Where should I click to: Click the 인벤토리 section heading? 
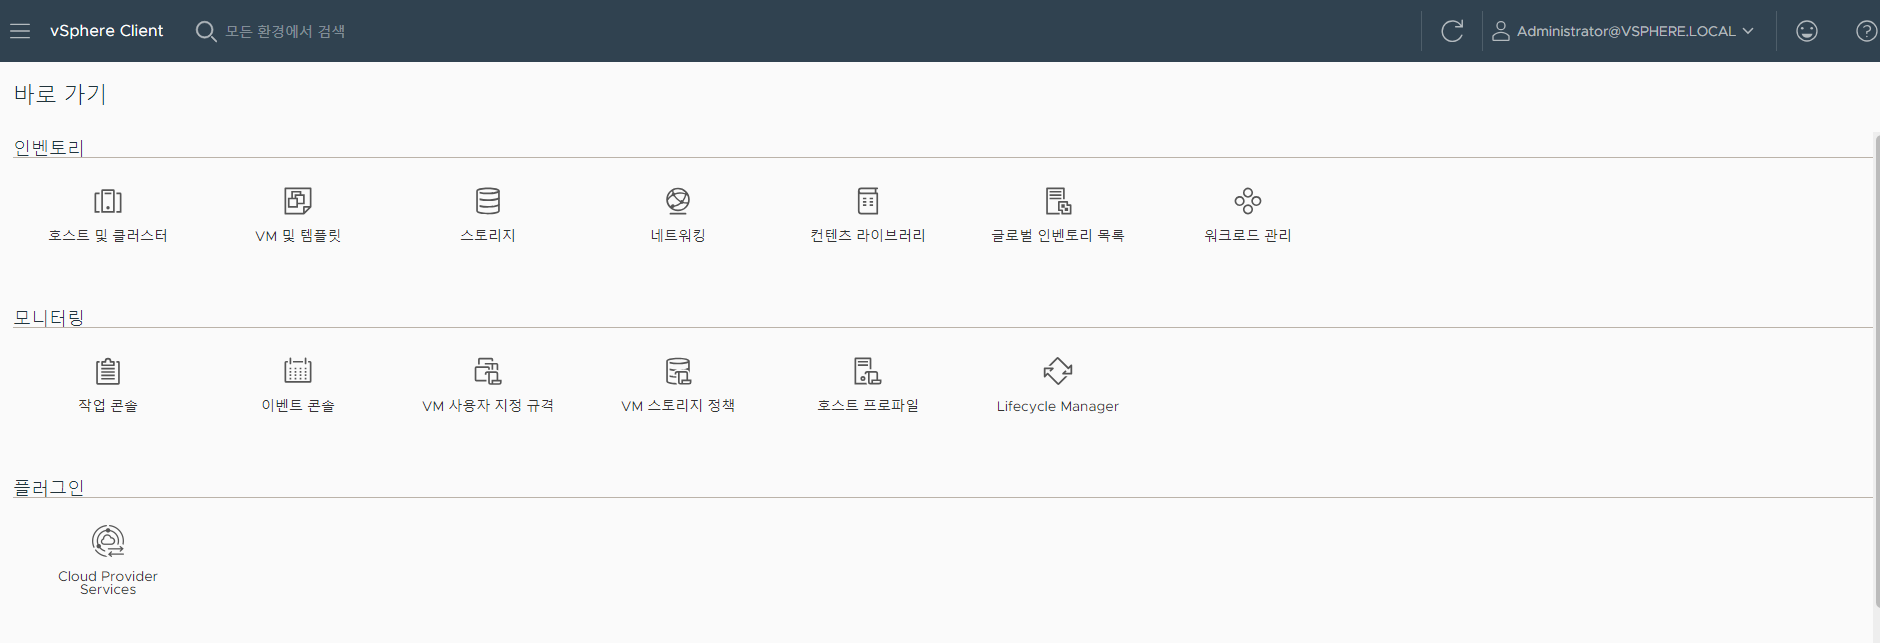coord(49,148)
